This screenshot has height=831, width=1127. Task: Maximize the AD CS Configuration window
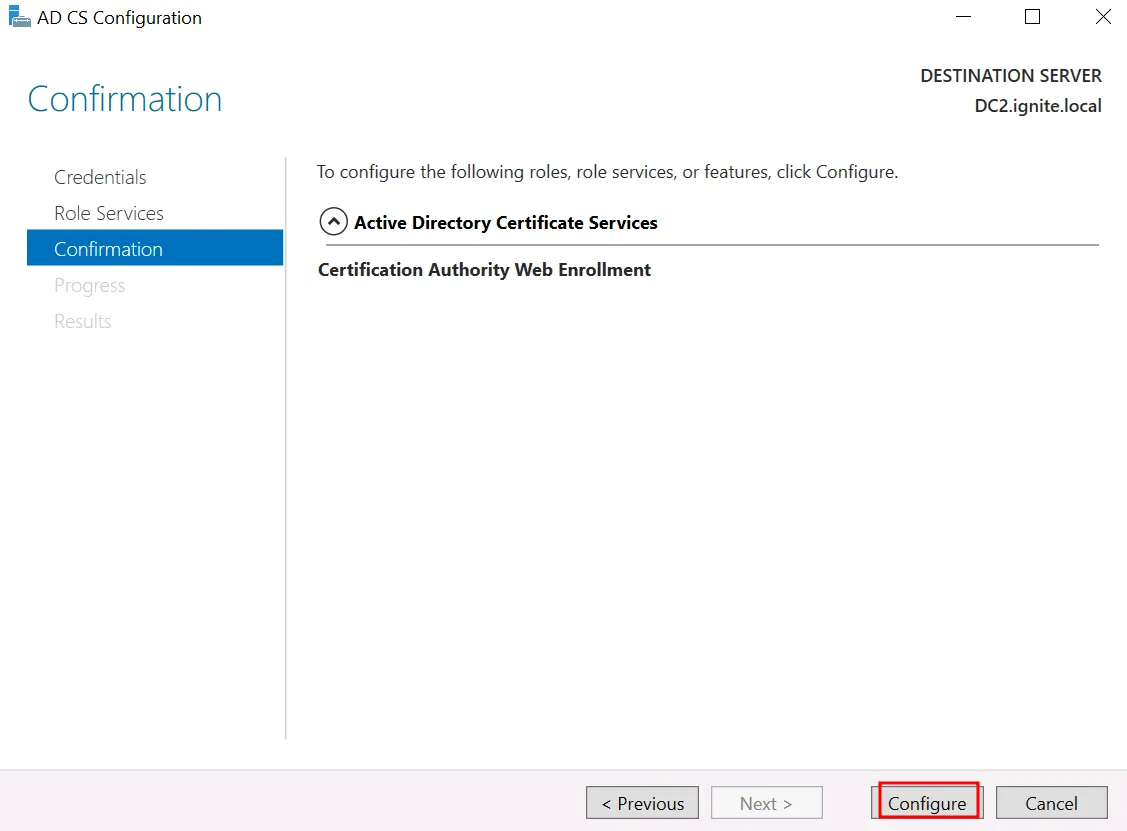pyautogui.click(x=1032, y=17)
